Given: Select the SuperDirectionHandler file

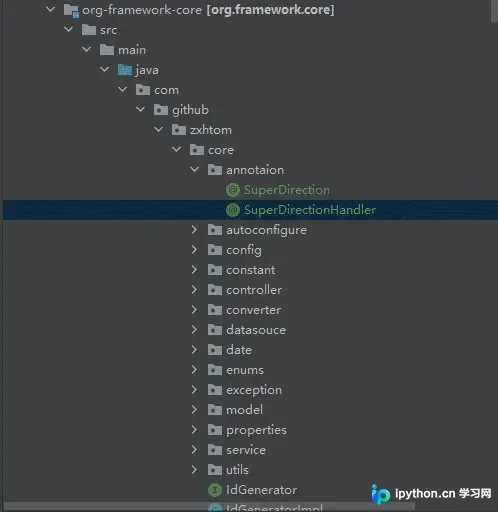Looking at the screenshot, I should tap(310, 210).
